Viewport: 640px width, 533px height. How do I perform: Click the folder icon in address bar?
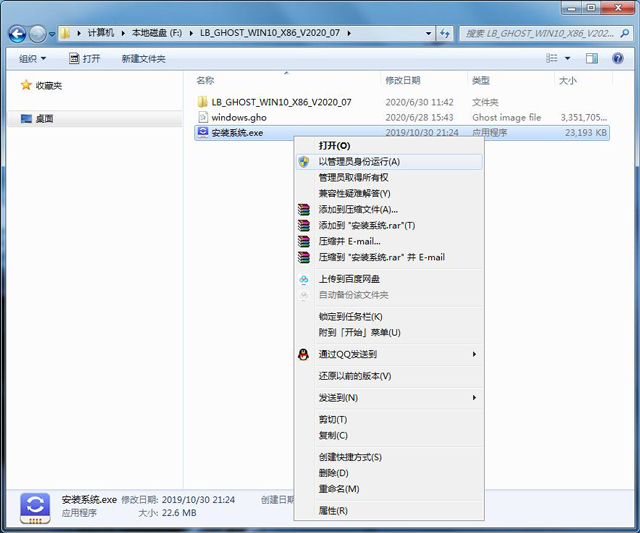point(65,33)
